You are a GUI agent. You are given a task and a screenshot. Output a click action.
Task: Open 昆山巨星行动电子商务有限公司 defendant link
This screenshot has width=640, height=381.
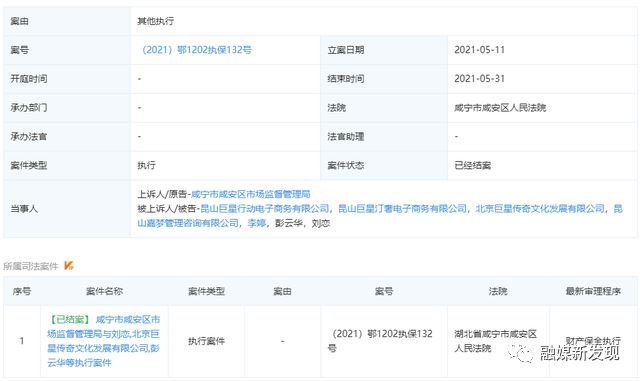(264, 209)
